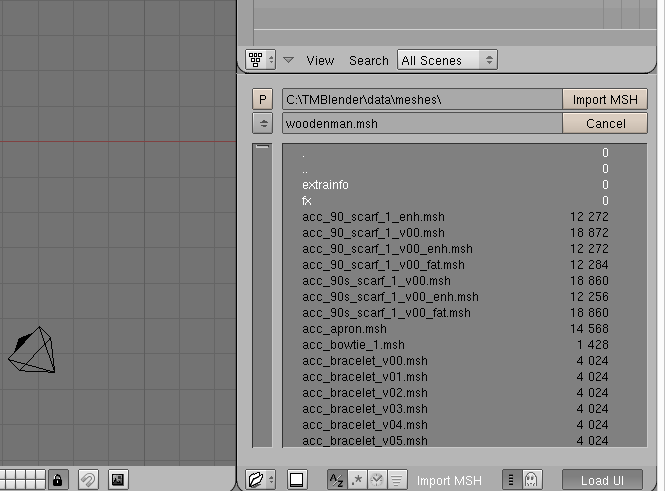Open the View menu
This screenshot has width=665, height=491.
[x=320, y=61]
